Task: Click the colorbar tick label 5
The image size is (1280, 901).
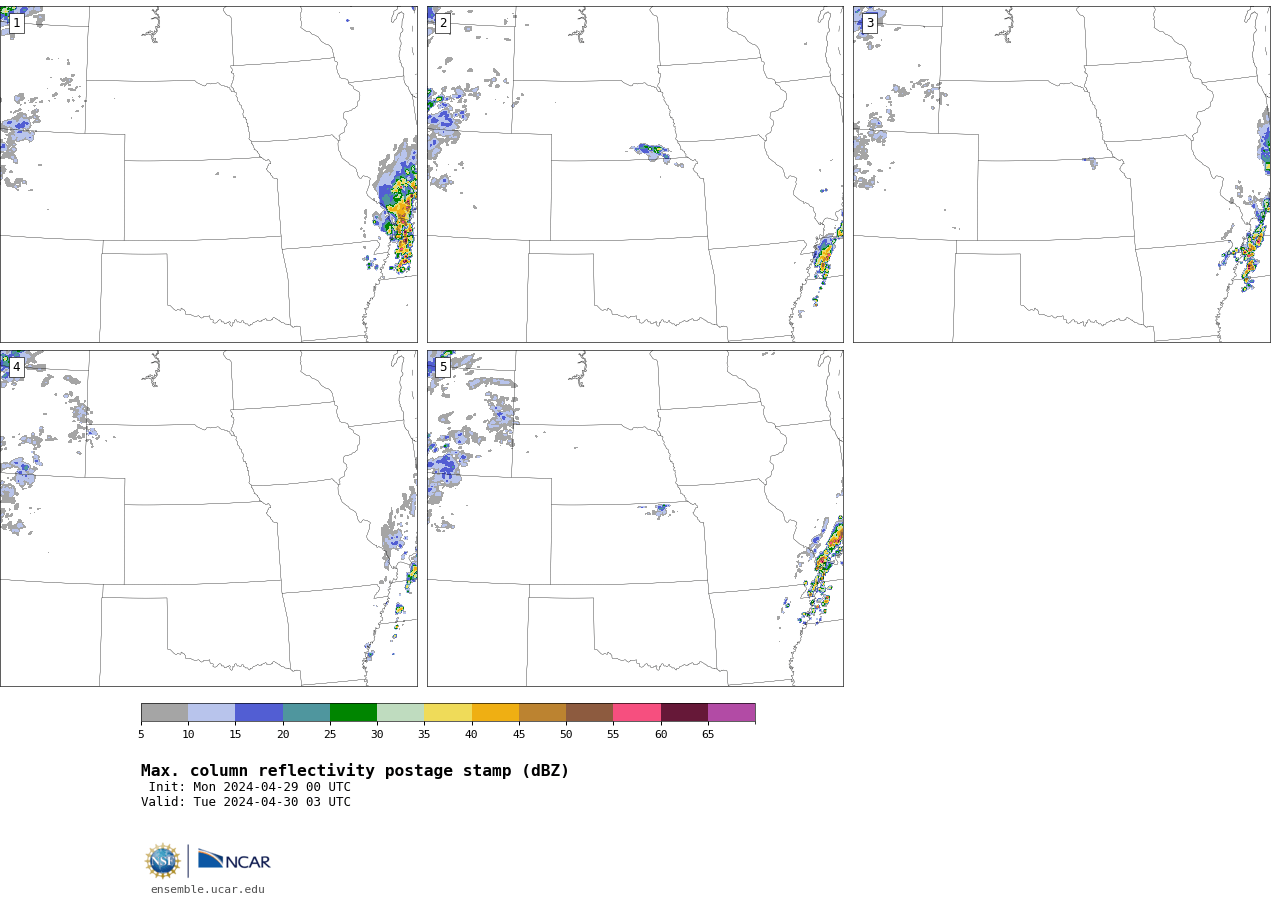Action: [141, 735]
